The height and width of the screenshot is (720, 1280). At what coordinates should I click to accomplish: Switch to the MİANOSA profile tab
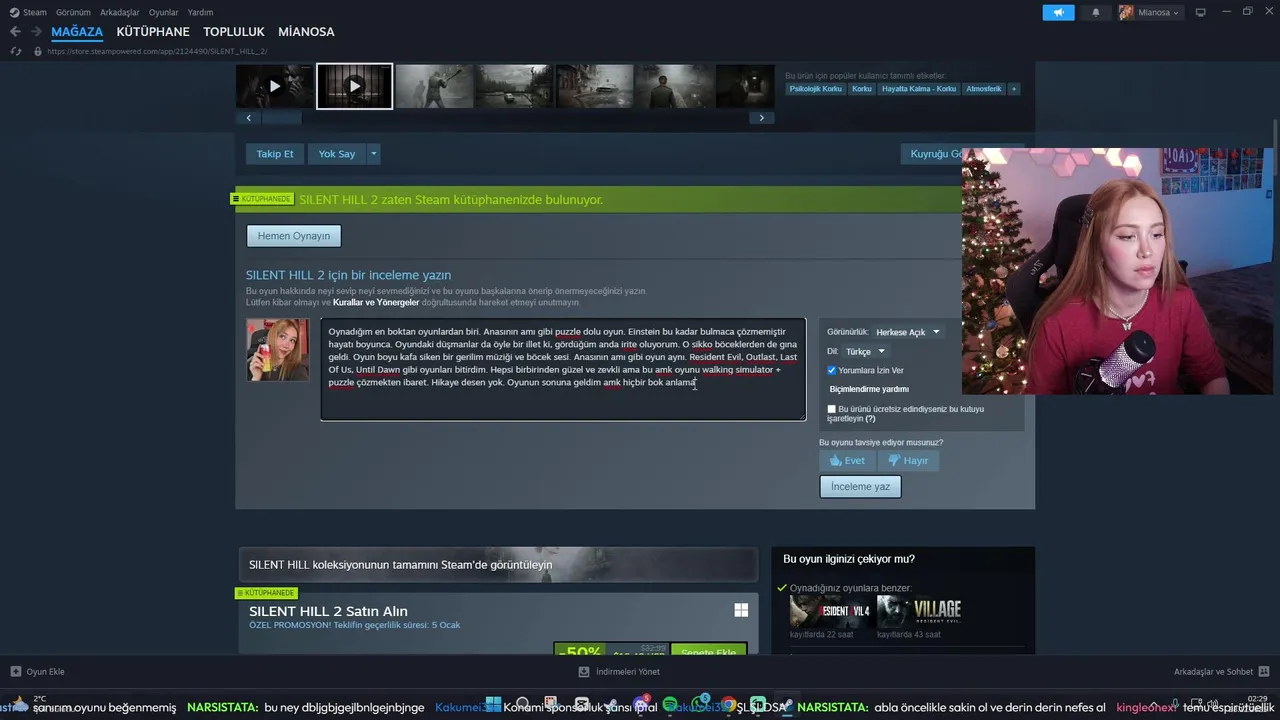click(x=306, y=32)
